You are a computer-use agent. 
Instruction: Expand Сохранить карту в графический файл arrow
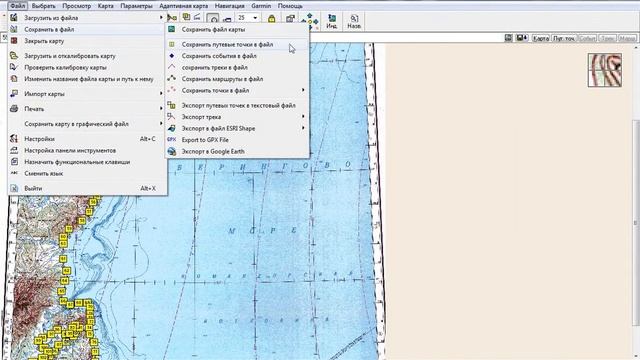pos(161,124)
